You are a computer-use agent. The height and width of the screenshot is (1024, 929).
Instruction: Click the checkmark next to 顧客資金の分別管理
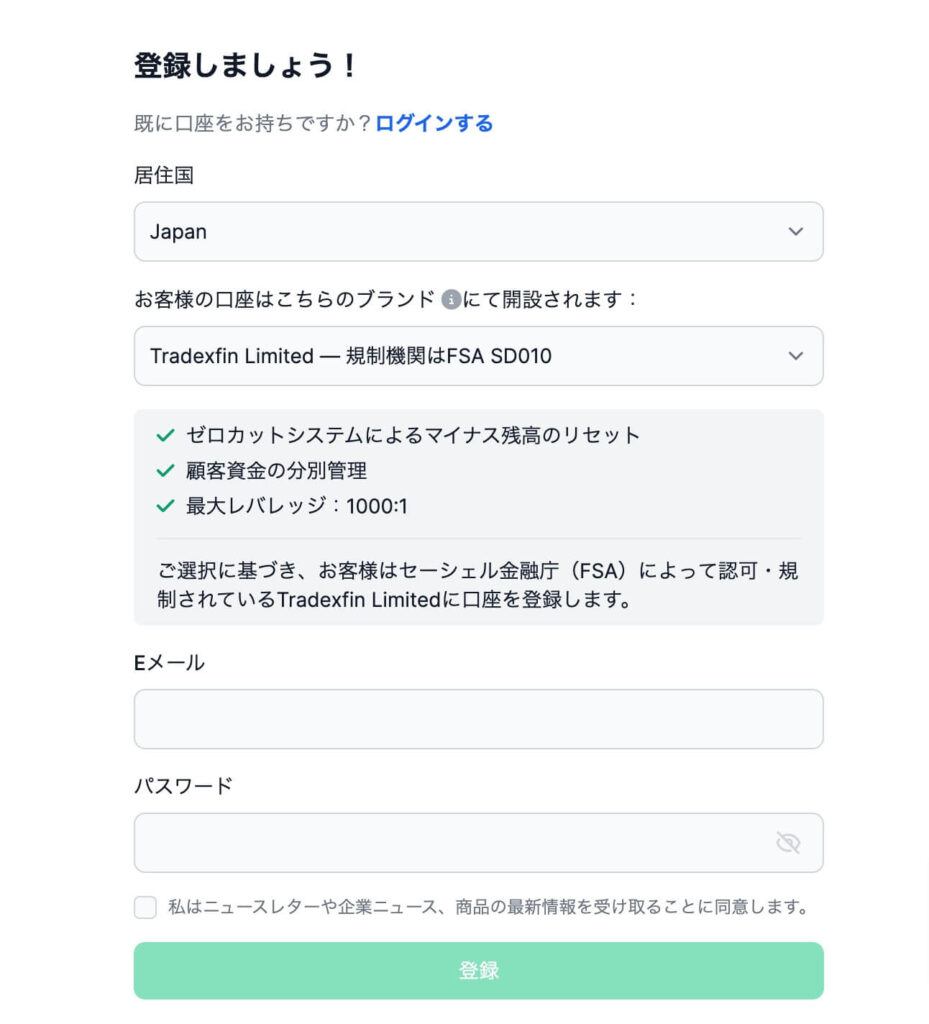163,470
